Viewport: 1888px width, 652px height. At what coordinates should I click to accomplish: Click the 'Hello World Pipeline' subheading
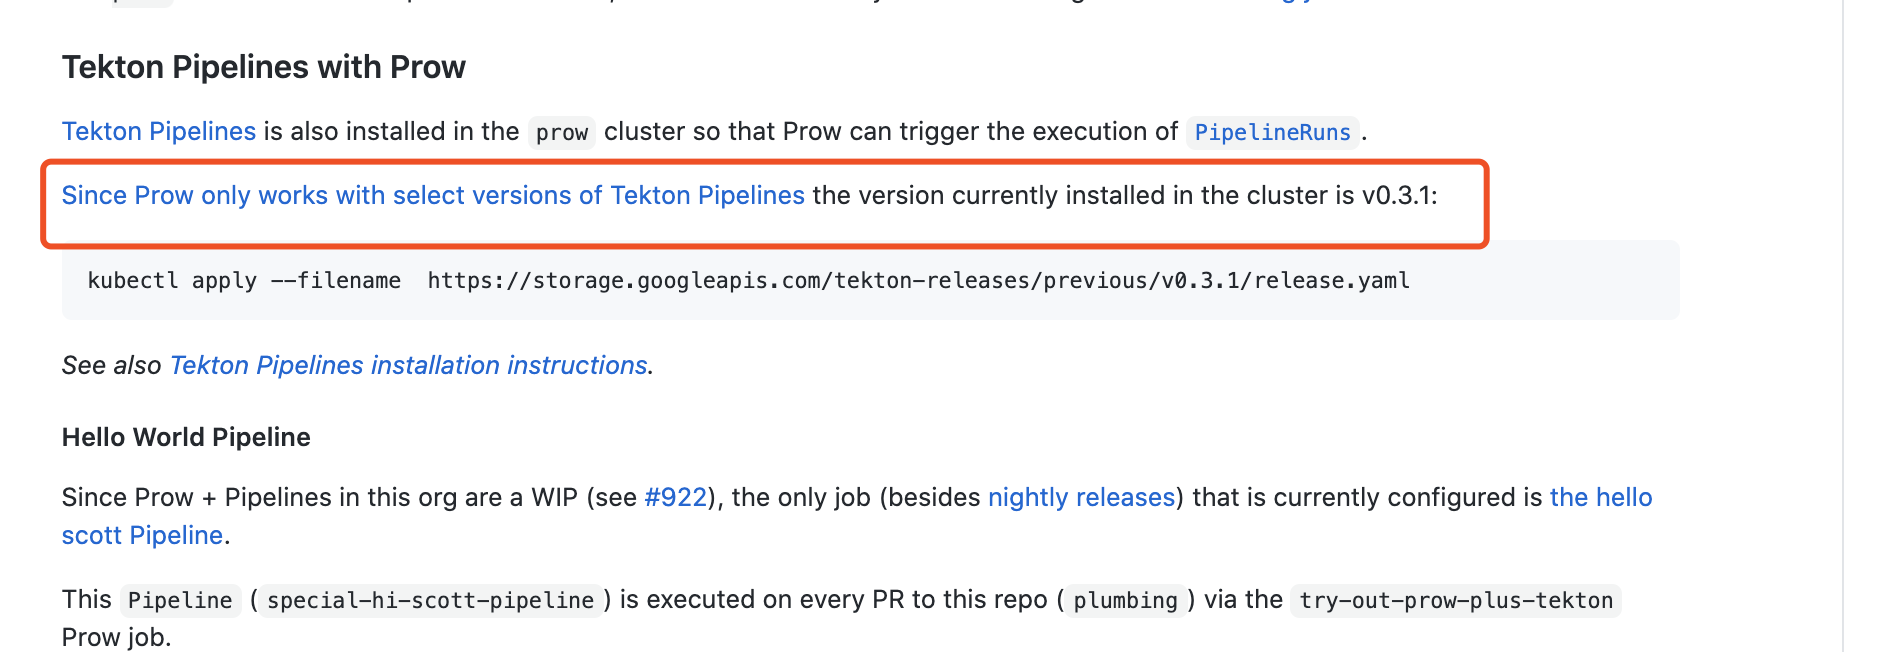[x=186, y=437]
